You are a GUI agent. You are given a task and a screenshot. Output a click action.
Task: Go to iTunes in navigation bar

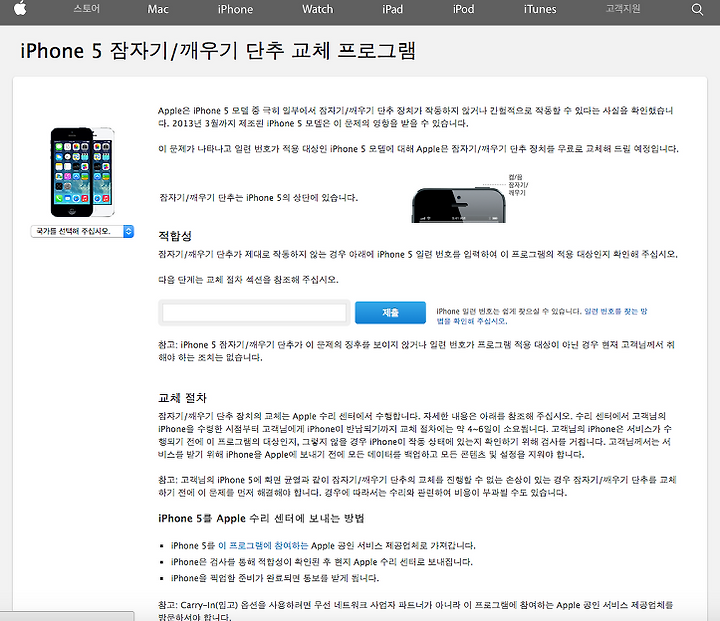[x=540, y=9]
